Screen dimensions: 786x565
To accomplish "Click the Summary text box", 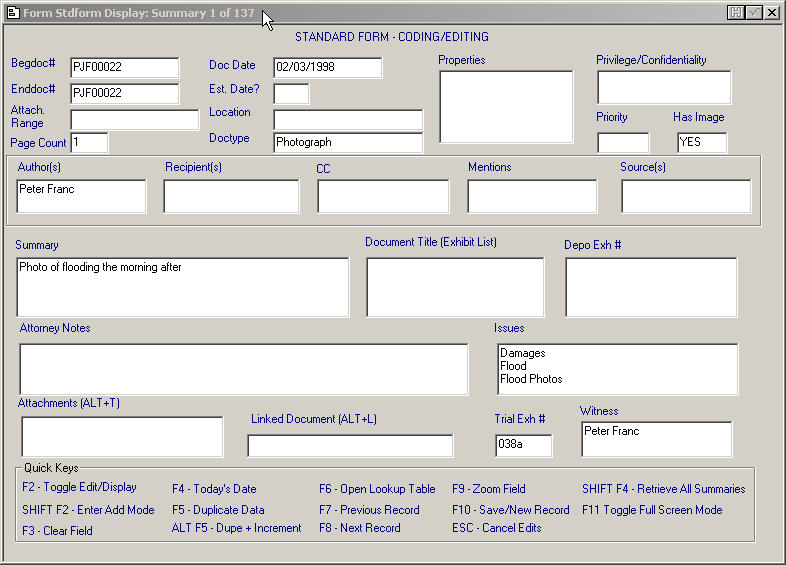I will (x=182, y=287).
